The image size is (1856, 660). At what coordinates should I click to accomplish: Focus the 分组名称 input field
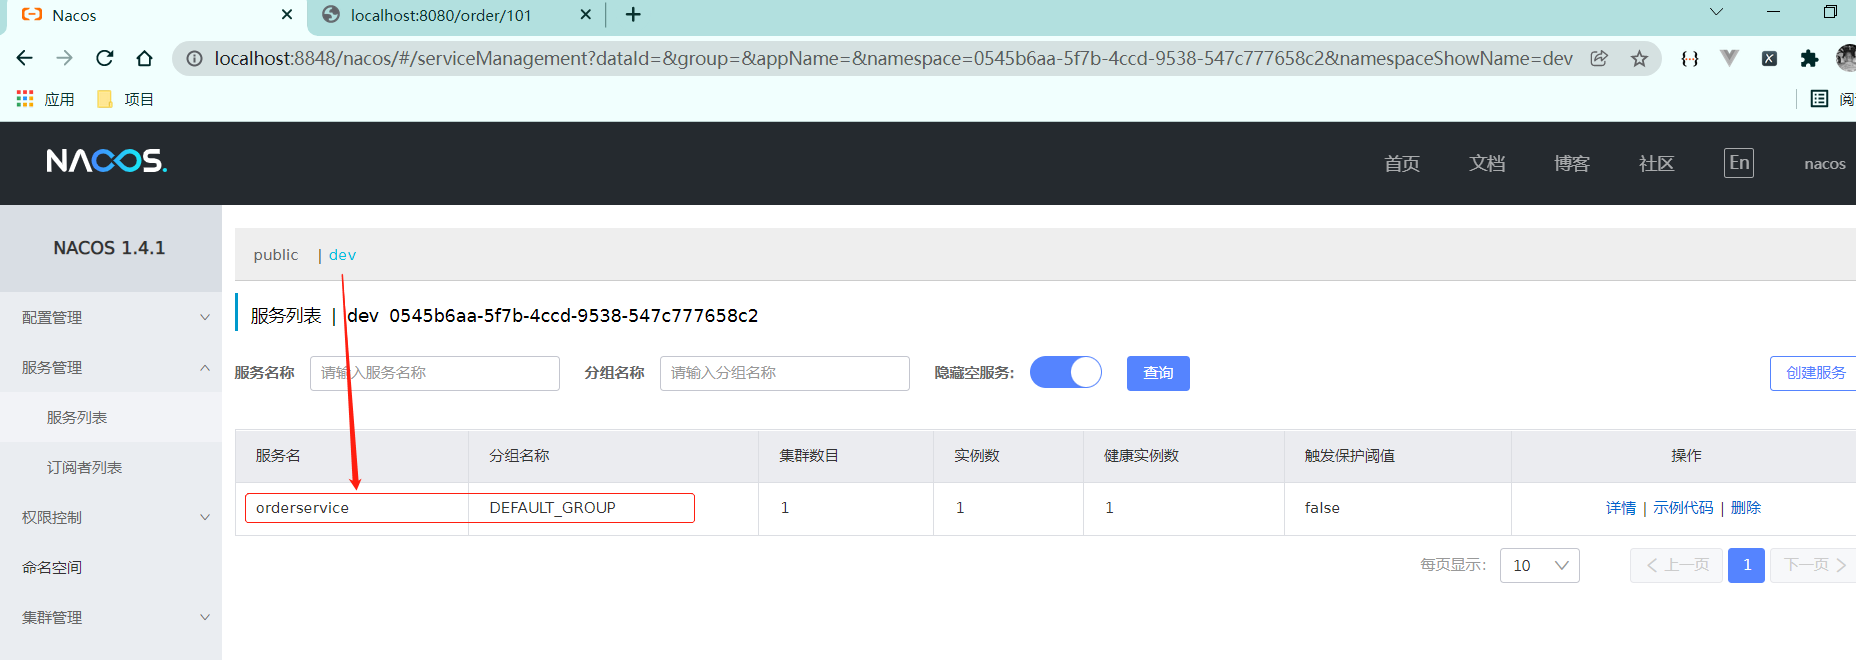pos(785,373)
